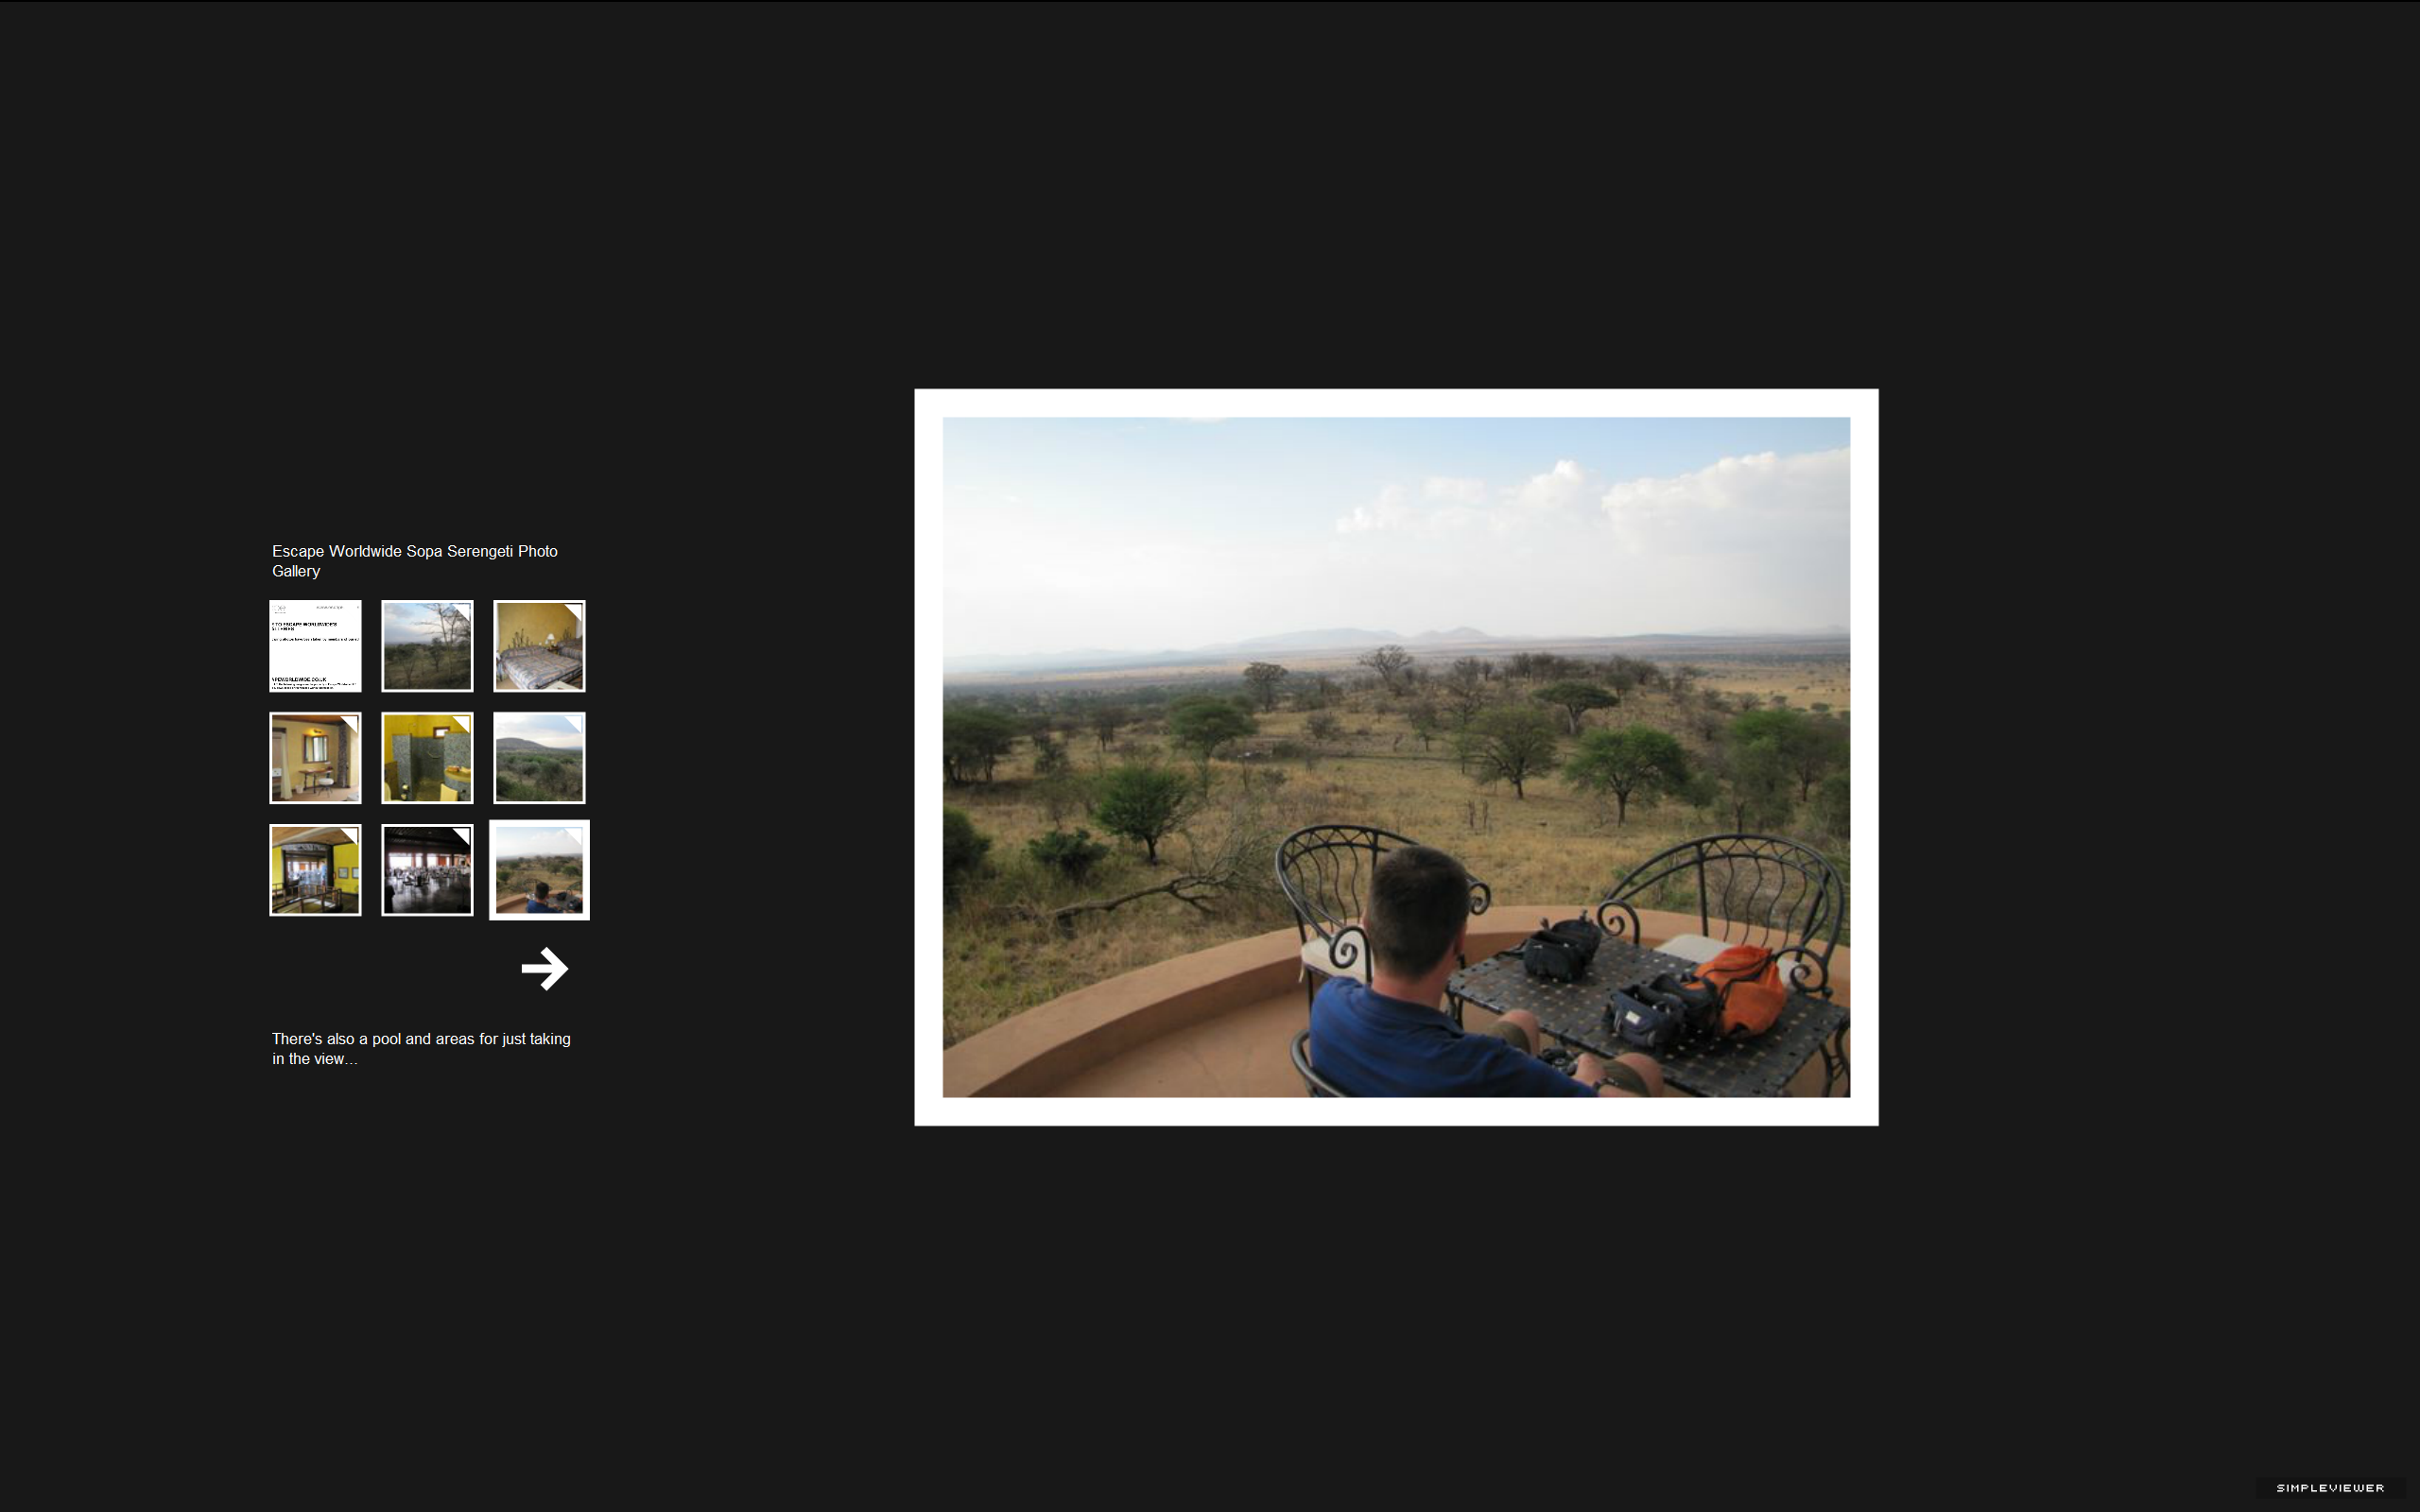Open the yellow-walled lobby entrance thumbnail
Screen dimensions: 2420x1512
pos(315,870)
